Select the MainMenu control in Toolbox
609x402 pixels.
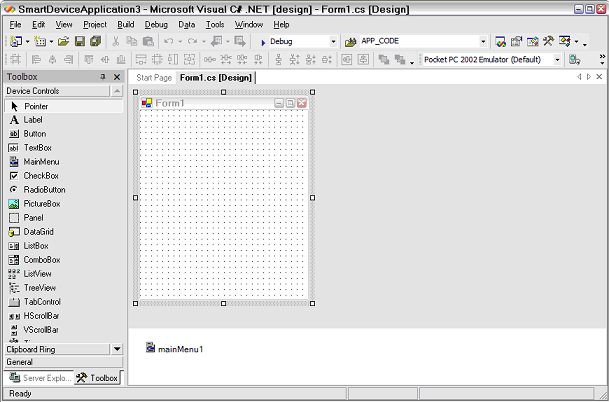pos(64,162)
